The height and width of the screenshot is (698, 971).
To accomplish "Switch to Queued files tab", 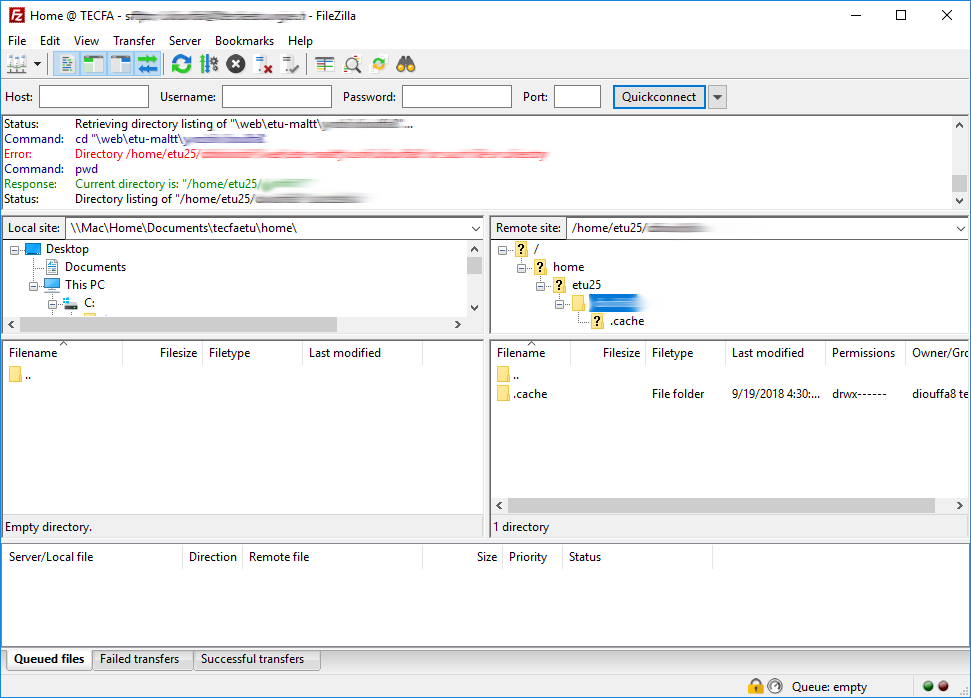I will pos(49,659).
